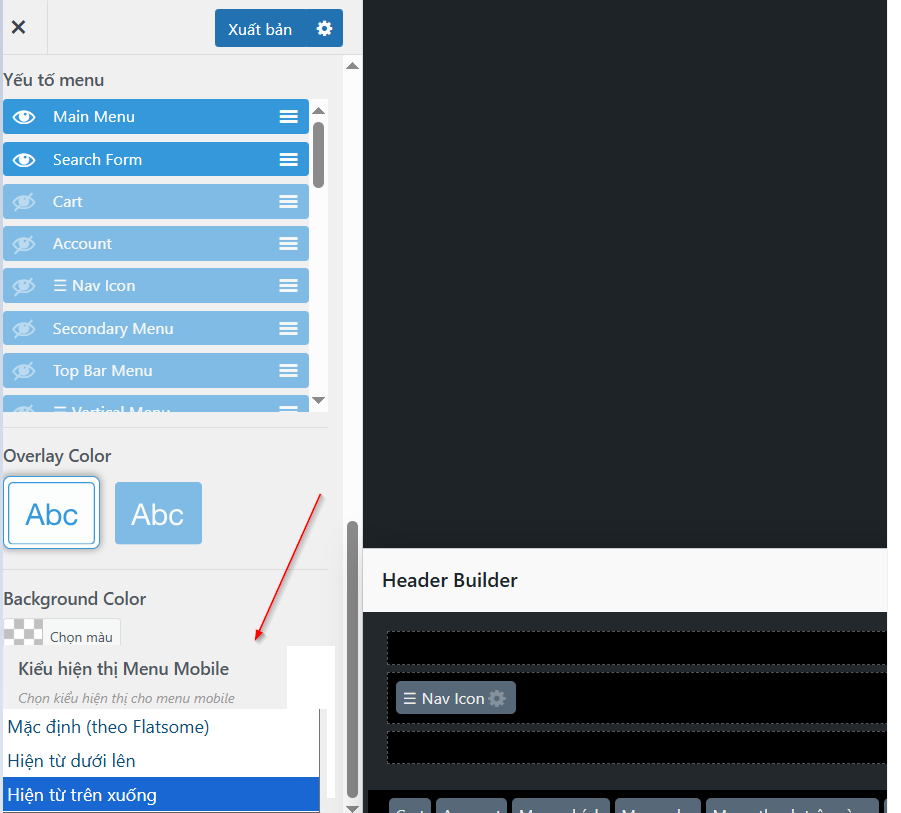Click the drag handle on Search Form row
The height and width of the screenshot is (813, 901).
coord(288,160)
